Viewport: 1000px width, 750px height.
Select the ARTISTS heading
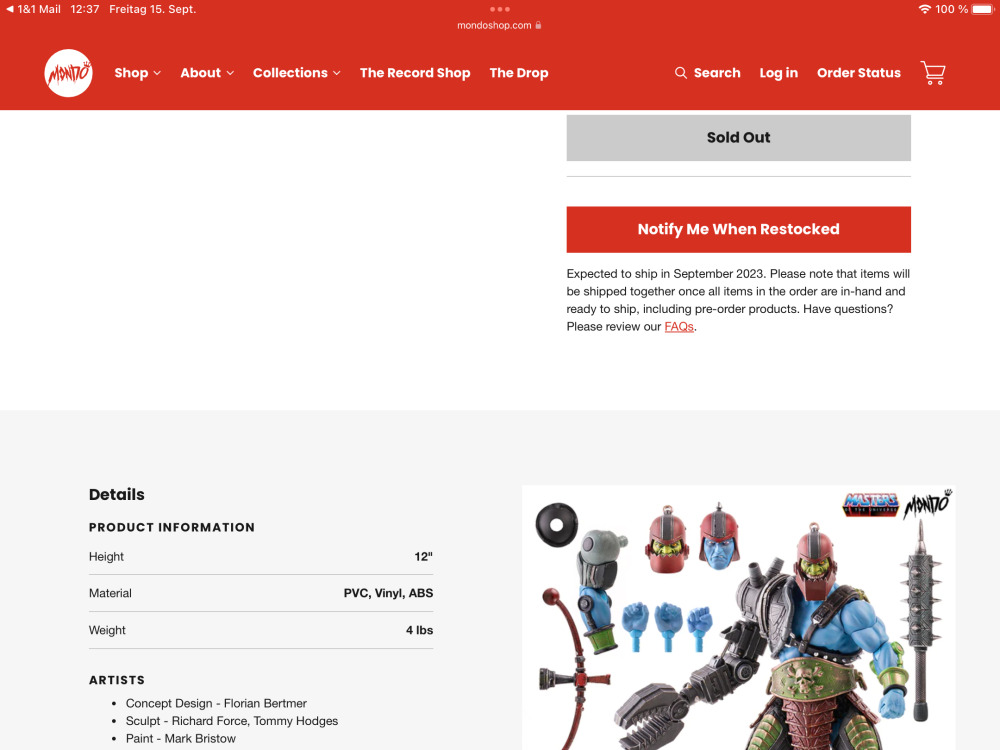(x=117, y=680)
